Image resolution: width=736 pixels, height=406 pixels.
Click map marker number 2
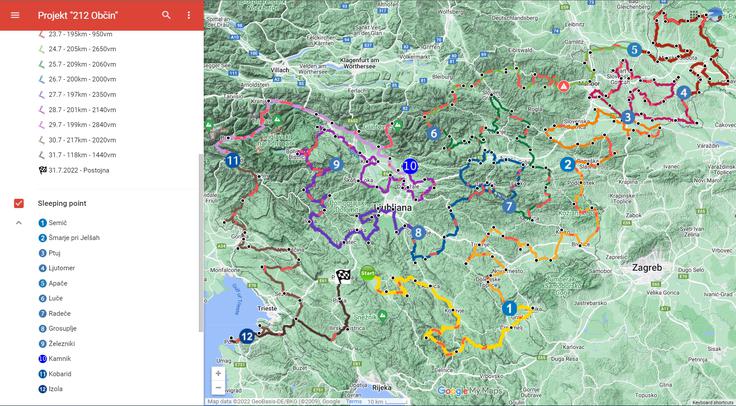click(x=567, y=164)
